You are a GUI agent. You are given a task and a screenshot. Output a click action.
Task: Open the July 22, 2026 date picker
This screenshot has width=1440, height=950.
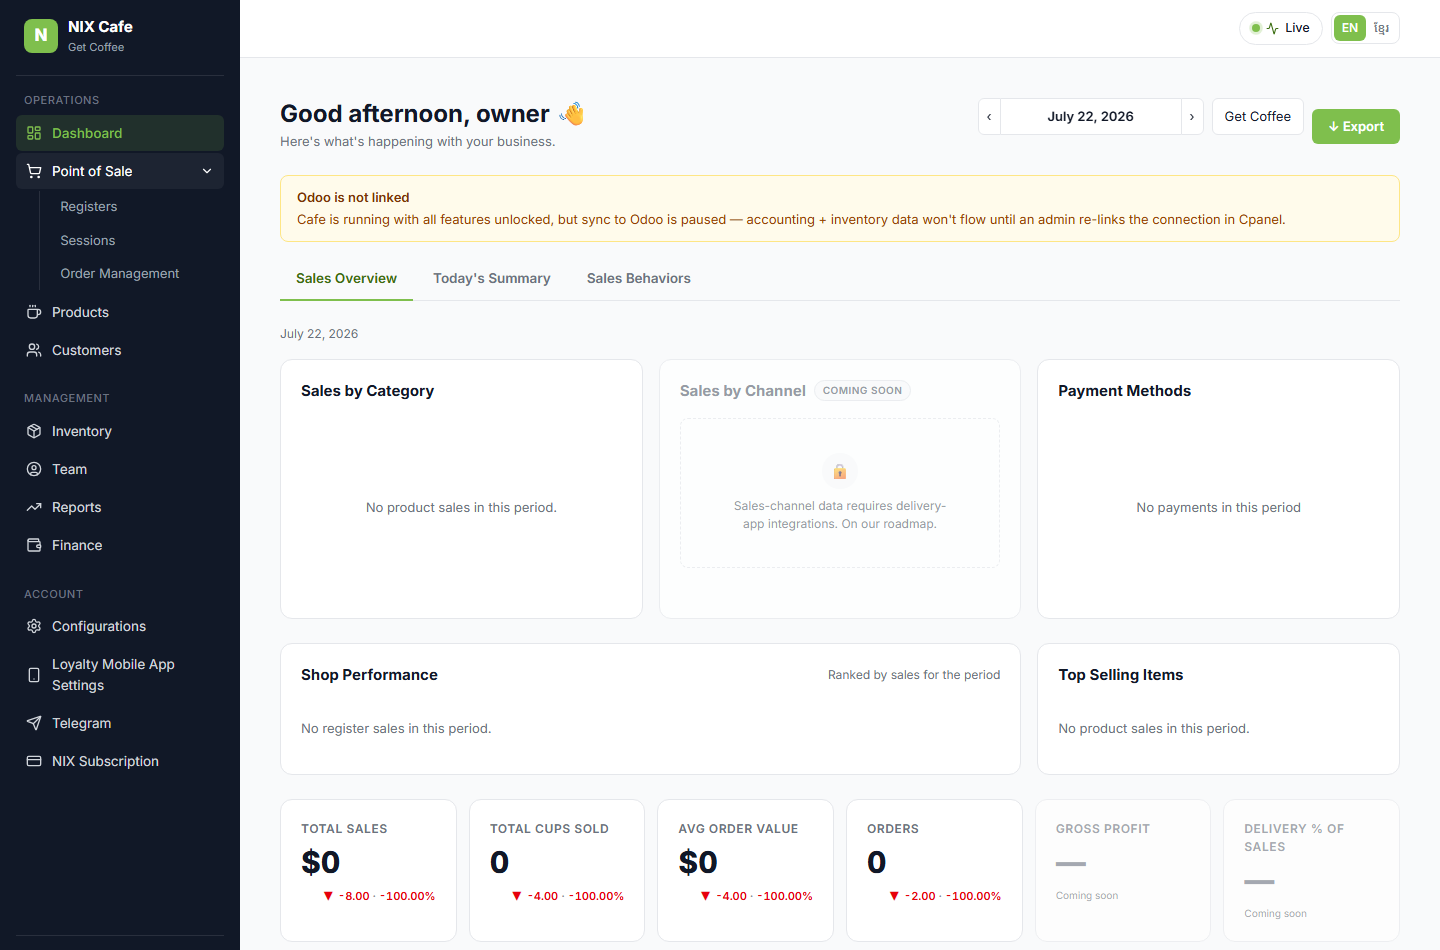tap(1090, 117)
